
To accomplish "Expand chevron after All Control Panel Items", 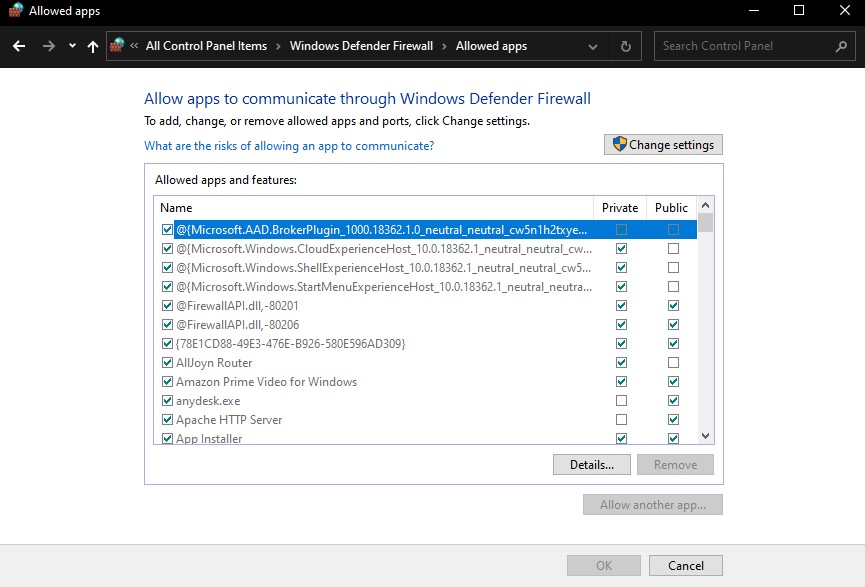I will 279,46.
